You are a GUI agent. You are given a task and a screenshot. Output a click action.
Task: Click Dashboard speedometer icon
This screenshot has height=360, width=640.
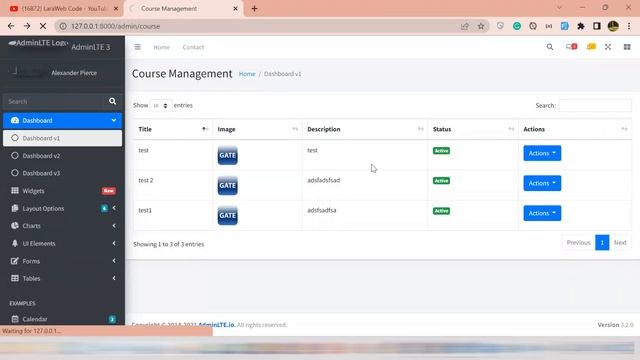point(15,120)
